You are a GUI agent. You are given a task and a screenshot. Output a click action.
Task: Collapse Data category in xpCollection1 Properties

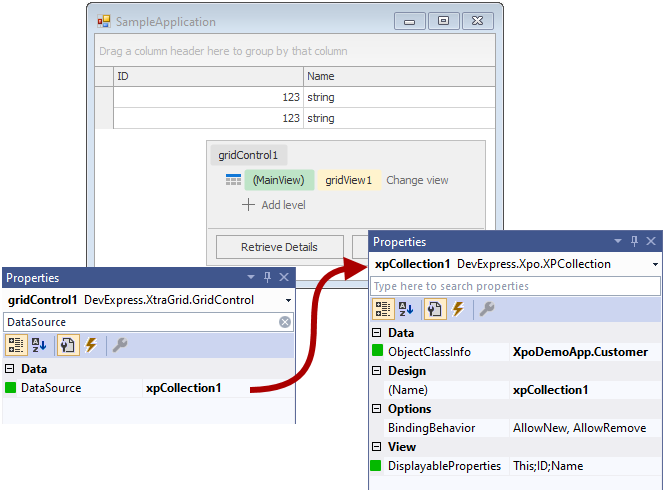tap(376, 333)
